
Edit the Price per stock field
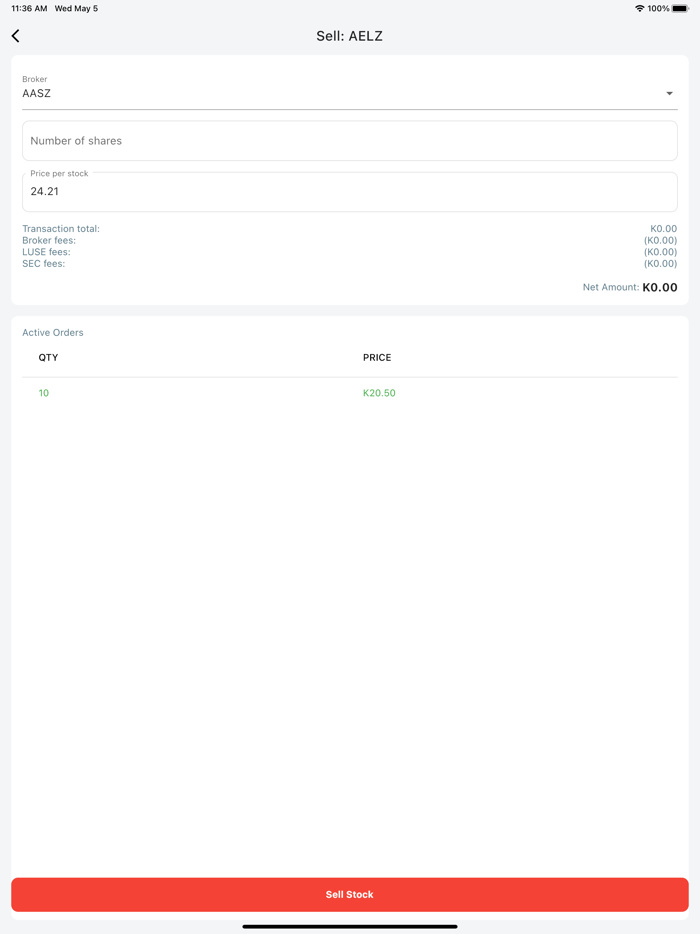point(350,192)
